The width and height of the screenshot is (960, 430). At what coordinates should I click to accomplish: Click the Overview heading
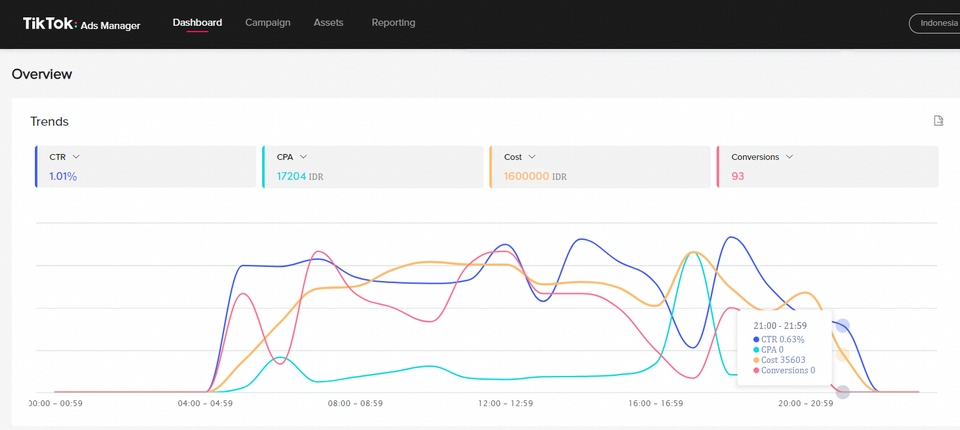(x=42, y=74)
